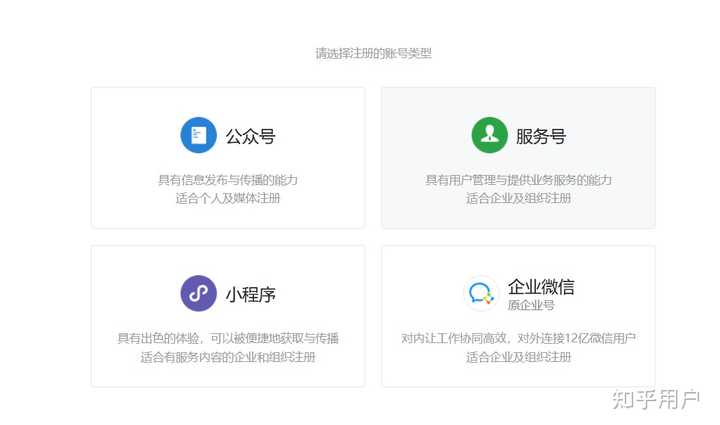The width and height of the screenshot is (720, 425).
Task: Click the green 服务号 person icon
Action: point(489,135)
